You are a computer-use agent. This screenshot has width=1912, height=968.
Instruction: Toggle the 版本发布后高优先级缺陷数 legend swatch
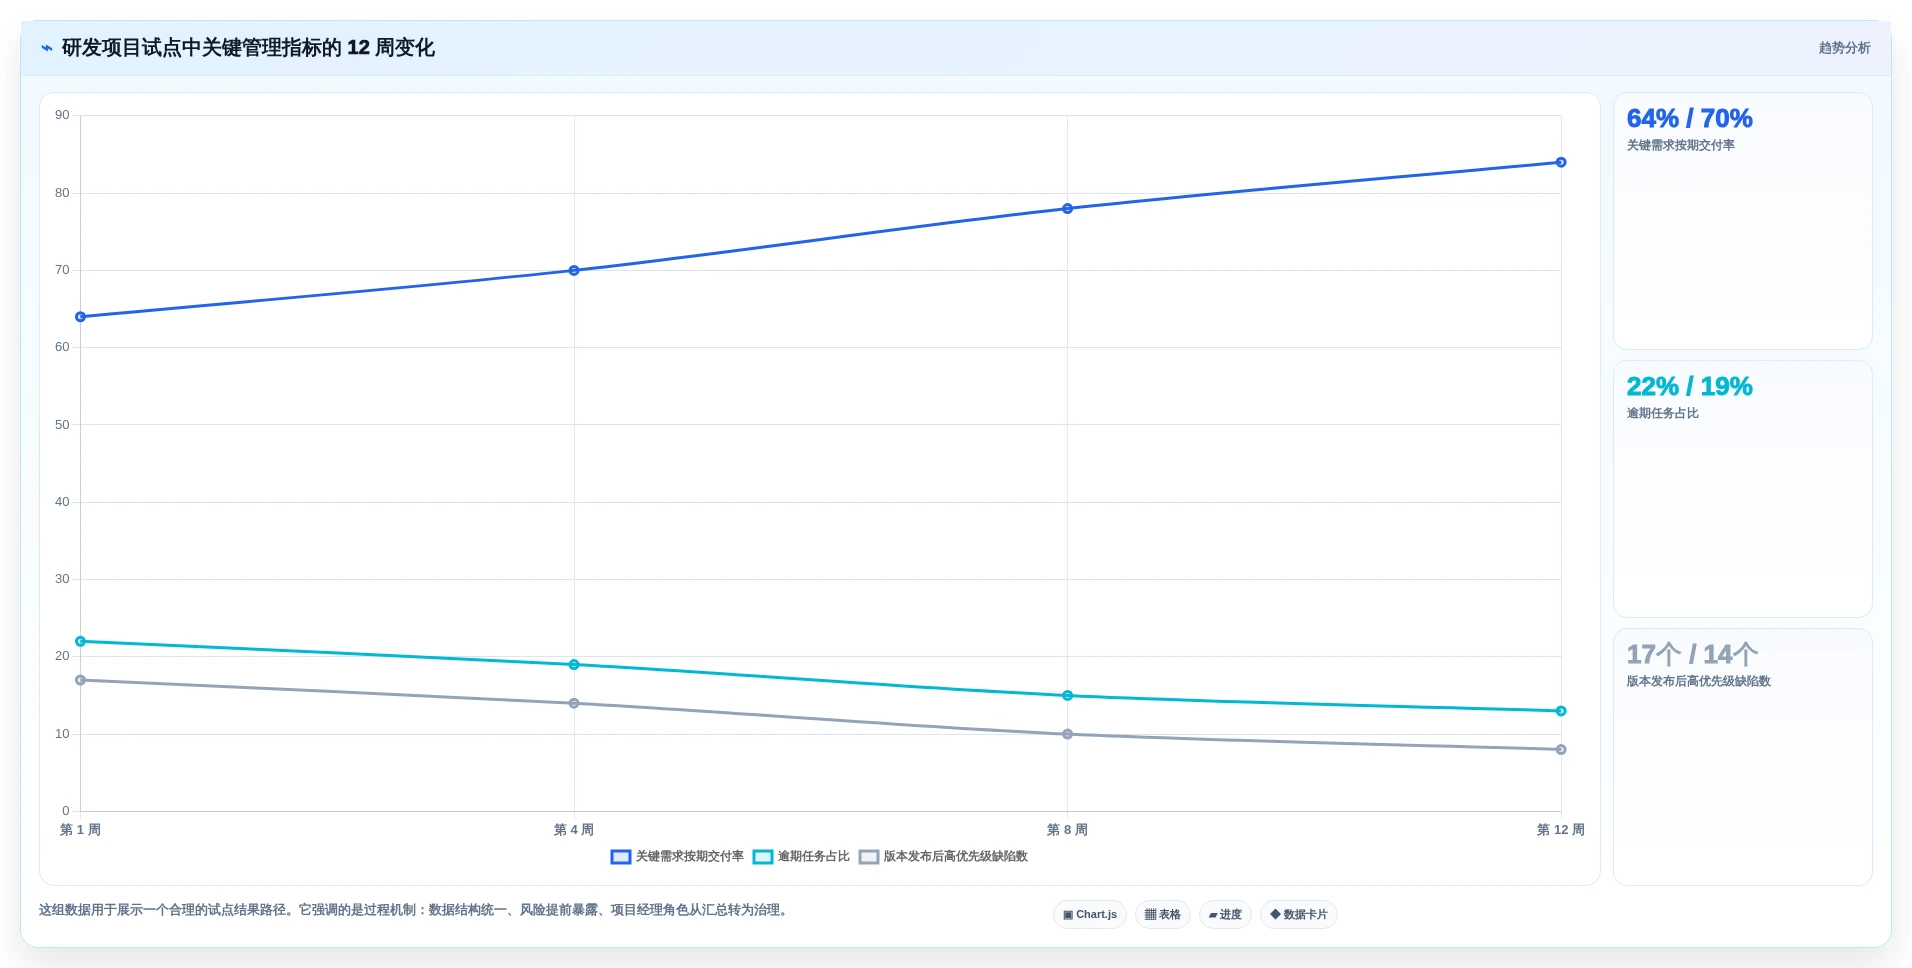[x=869, y=857]
